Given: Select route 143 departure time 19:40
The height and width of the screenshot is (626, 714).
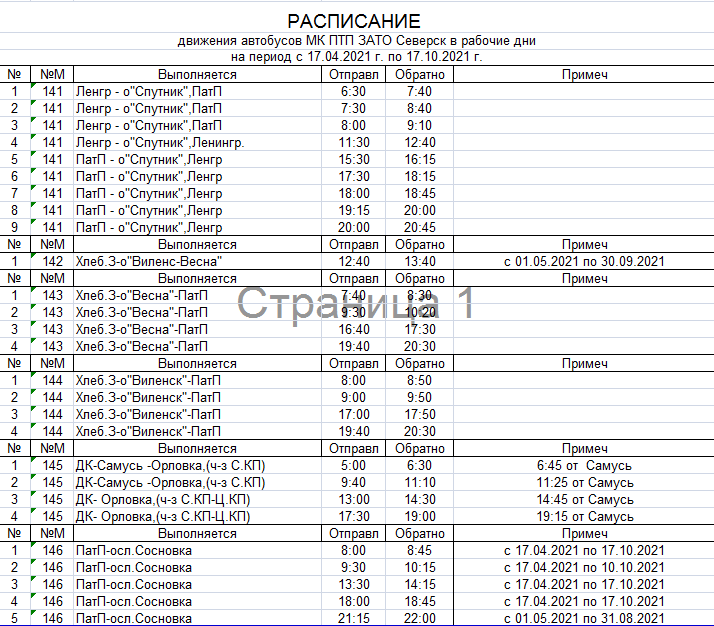Looking at the screenshot, I should (354, 346).
